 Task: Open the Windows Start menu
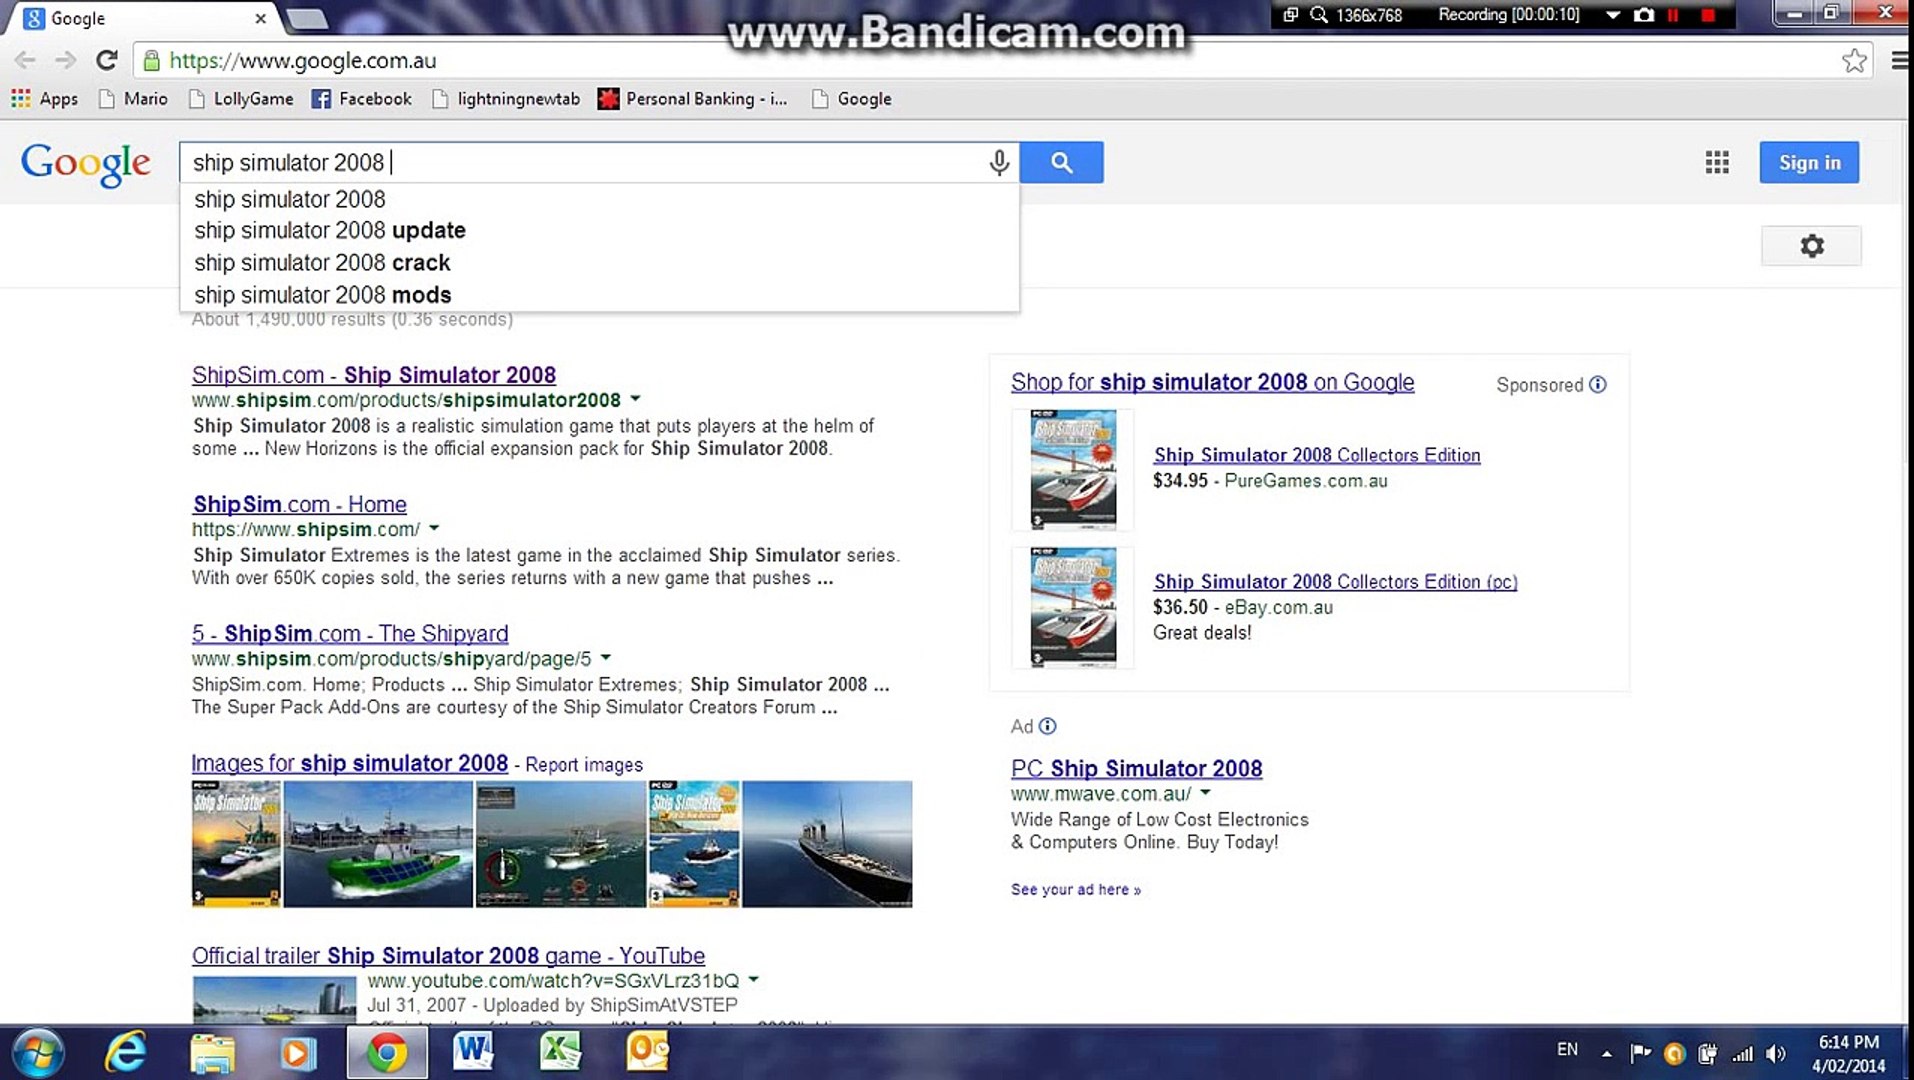click(x=38, y=1053)
